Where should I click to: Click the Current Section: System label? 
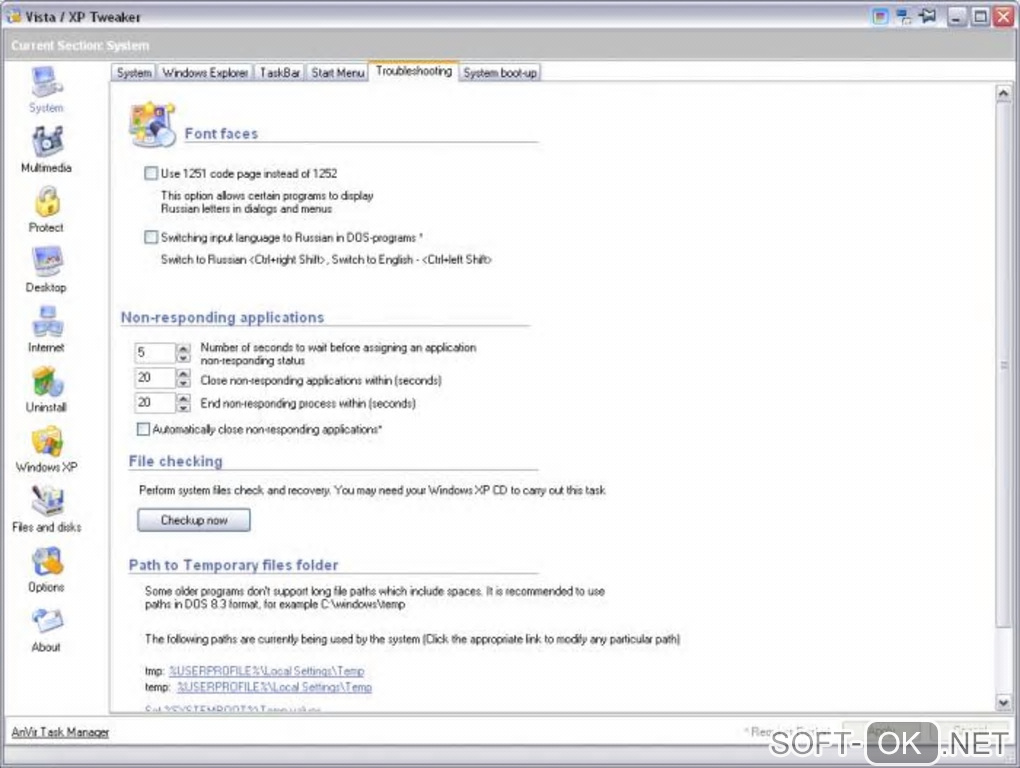(x=80, y=46)
